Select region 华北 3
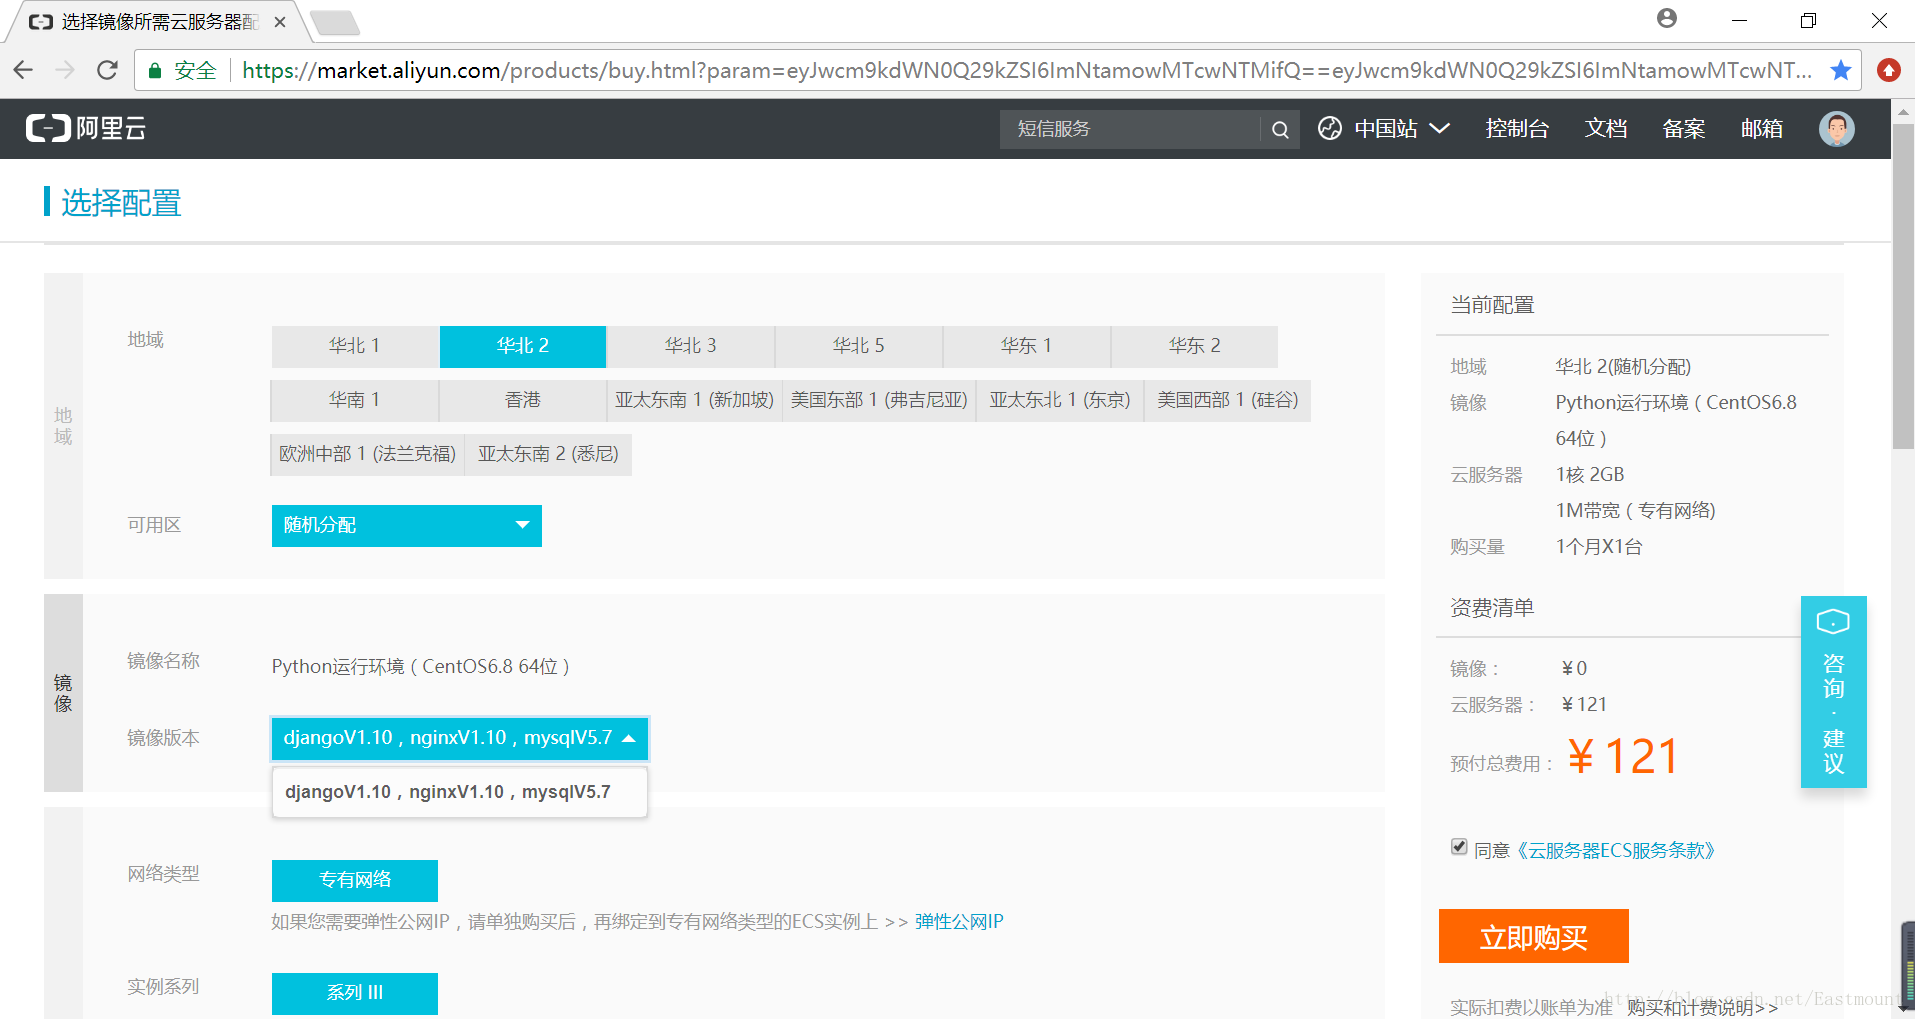Viewport: 1915px width, 1019px height. [691, 346]
